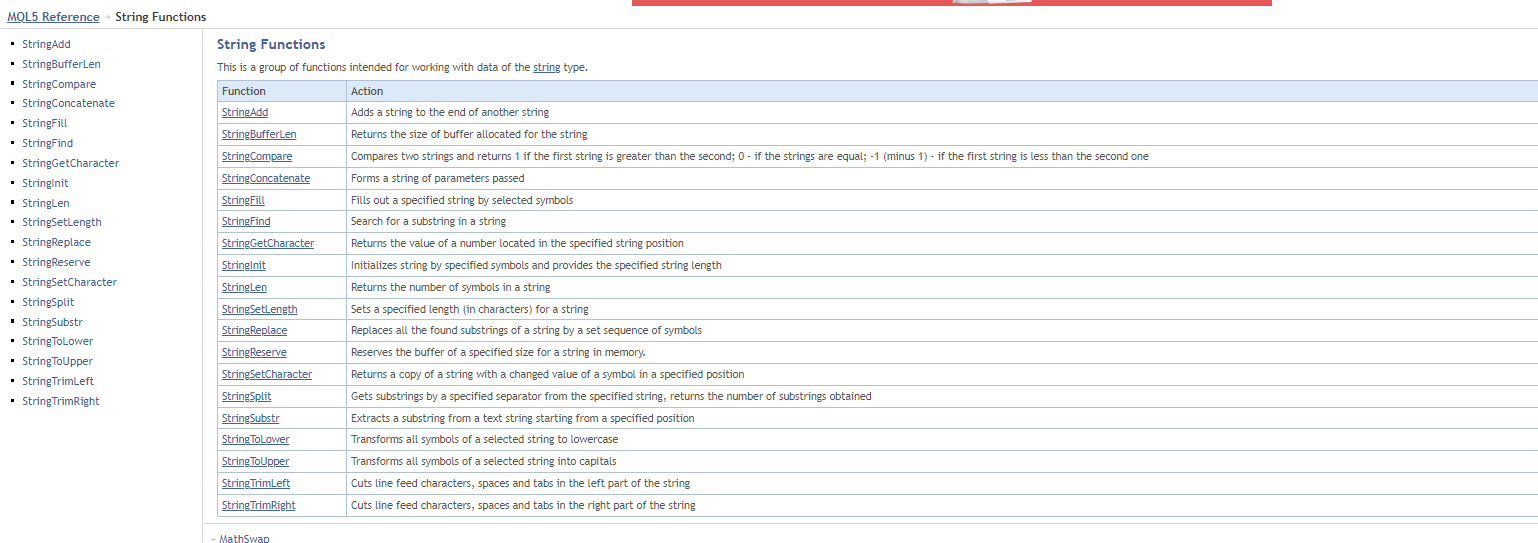Go to previous topic MathSwap

[x=244, y=538]
